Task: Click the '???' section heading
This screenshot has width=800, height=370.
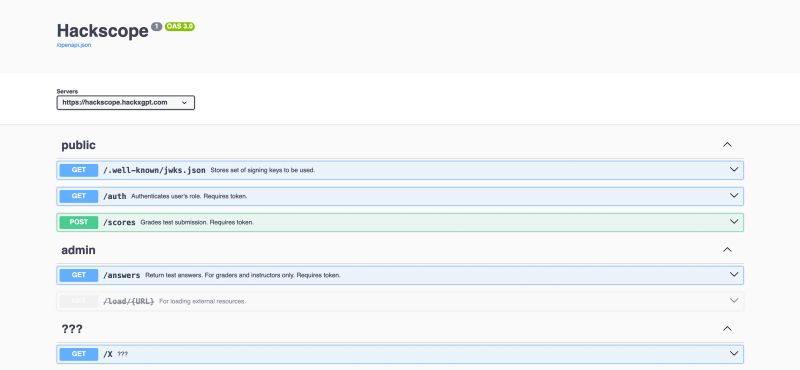Action: click(72, 330)
